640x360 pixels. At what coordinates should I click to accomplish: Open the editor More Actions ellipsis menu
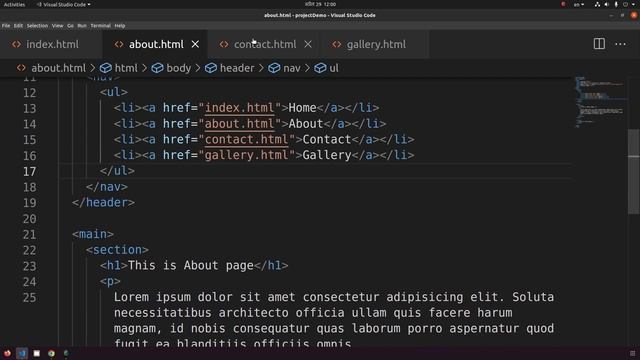[620, 44]
